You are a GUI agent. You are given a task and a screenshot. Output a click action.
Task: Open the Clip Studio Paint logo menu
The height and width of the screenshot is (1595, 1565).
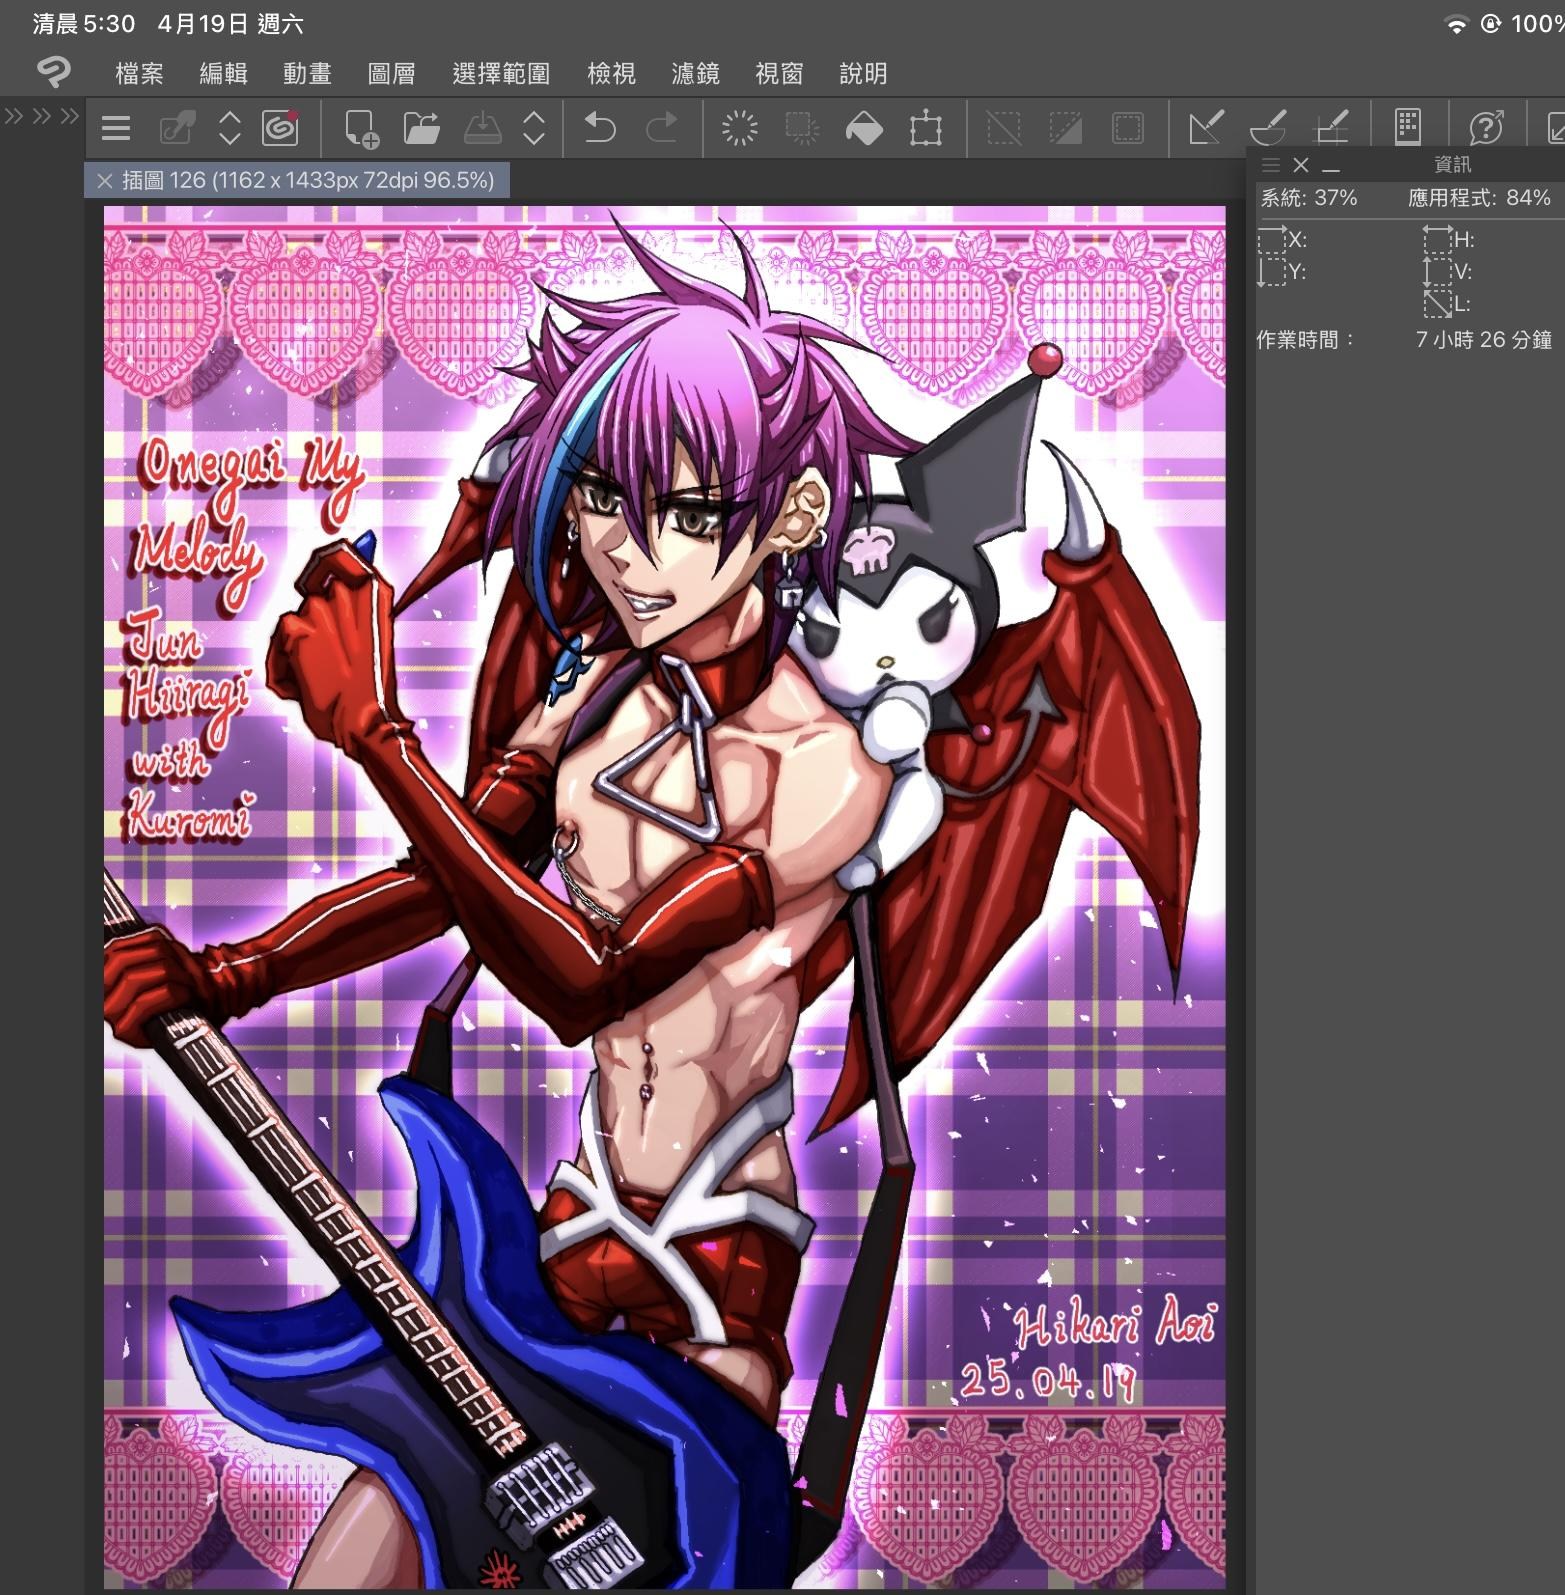click(x=53, y=72)
